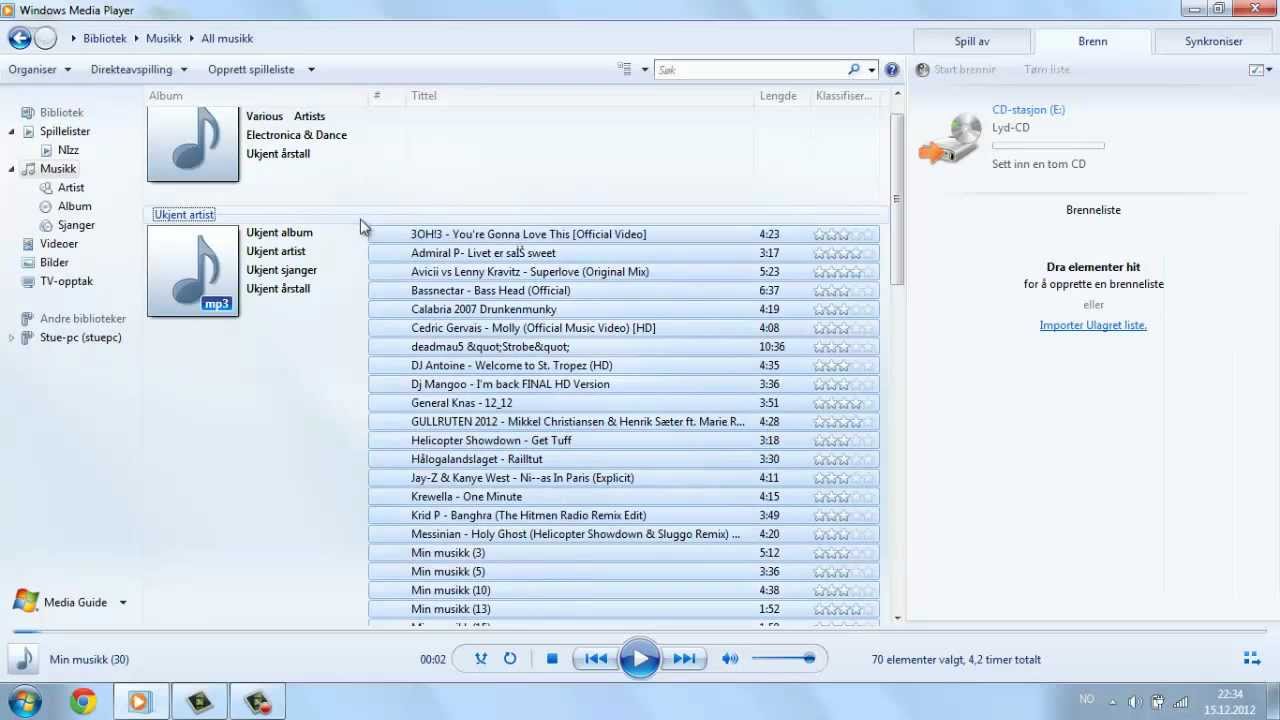
Task: Click now-playing music note thumbnail
Action: tap(24, 659)
